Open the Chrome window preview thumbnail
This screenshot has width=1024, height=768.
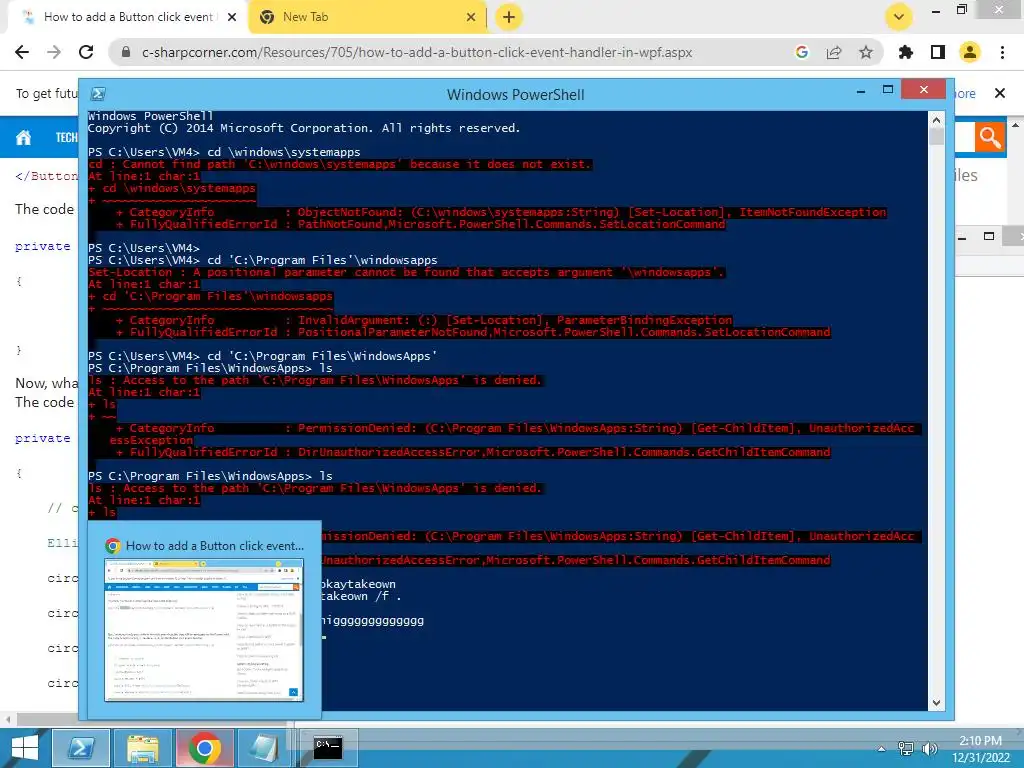204,630
